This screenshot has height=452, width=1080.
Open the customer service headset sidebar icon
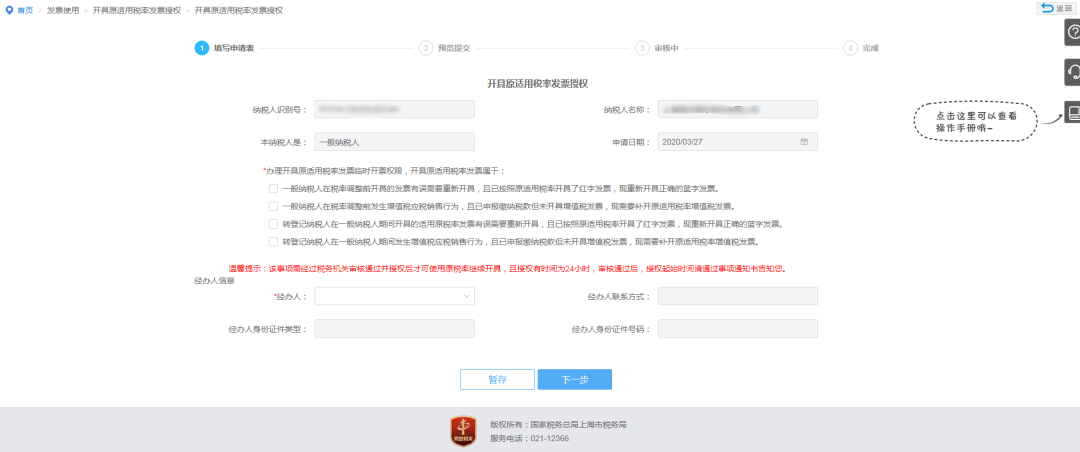tap(1072, 72)
